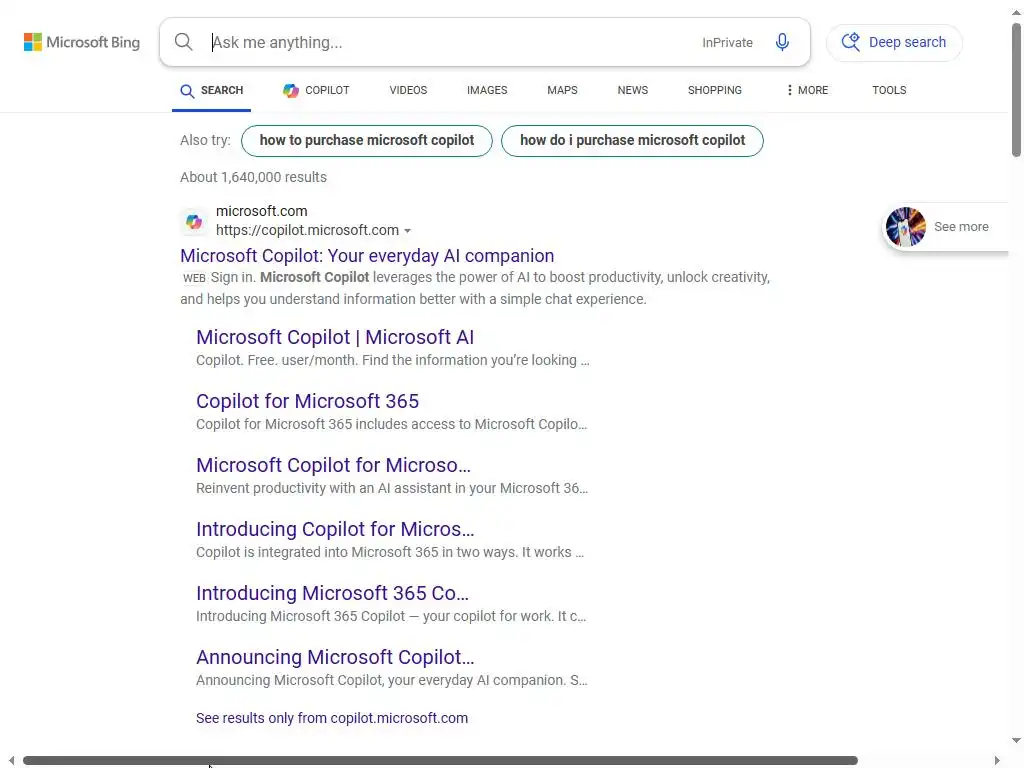
Task: Go to the MAPS tab
Action: (562, 90)
